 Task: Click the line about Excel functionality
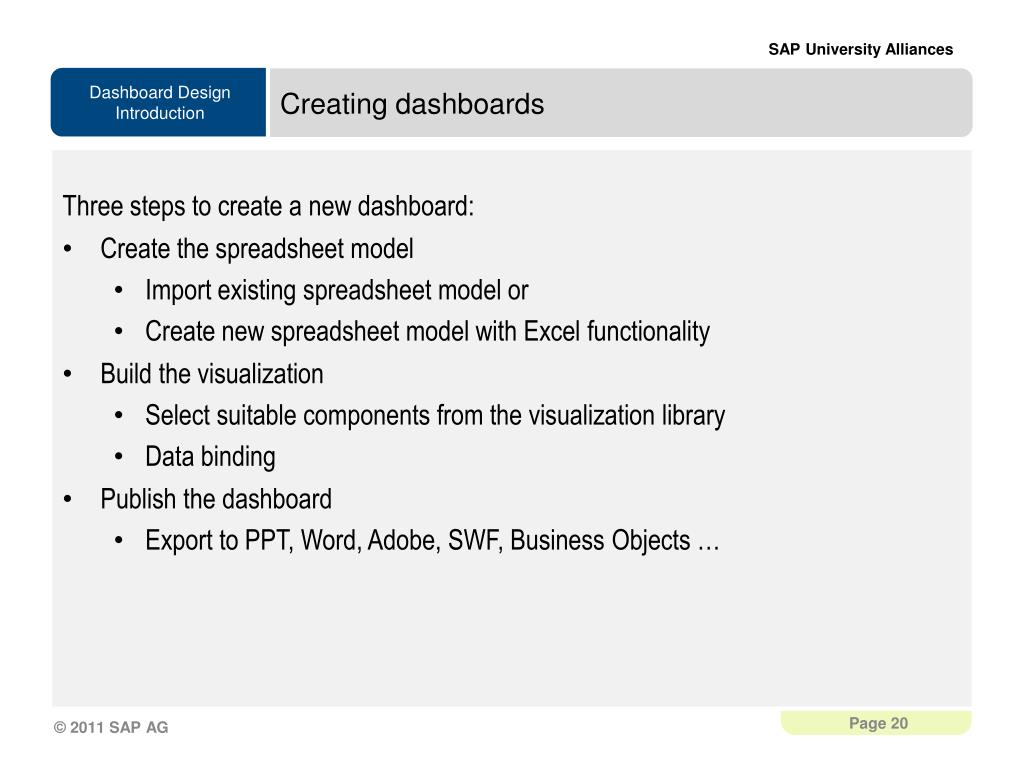[x=427, y=332]
